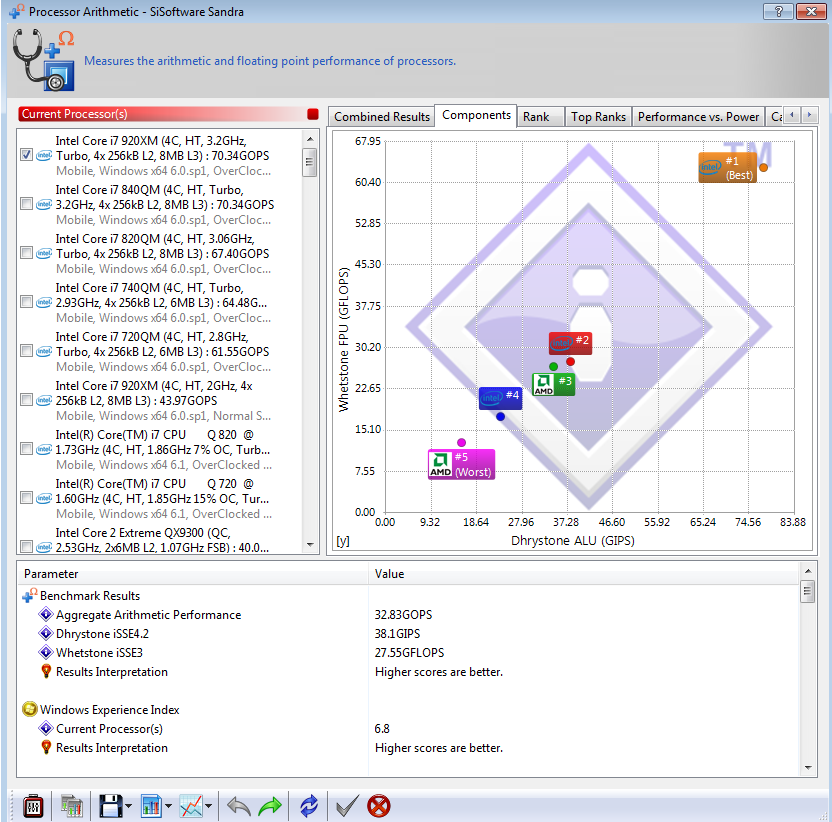Click the save floppy disk icon
Image resolution: width=832 pixels, height=822 pixels.
111,806
